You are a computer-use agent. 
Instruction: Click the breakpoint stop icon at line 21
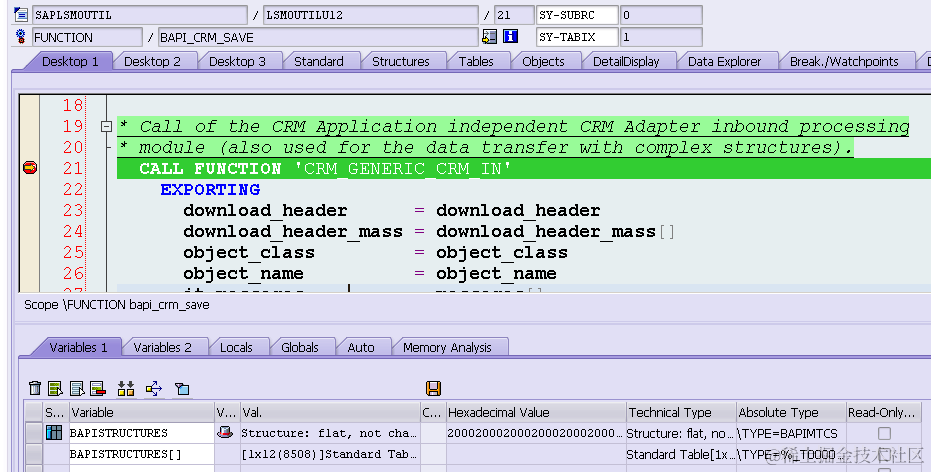[30, 168]
